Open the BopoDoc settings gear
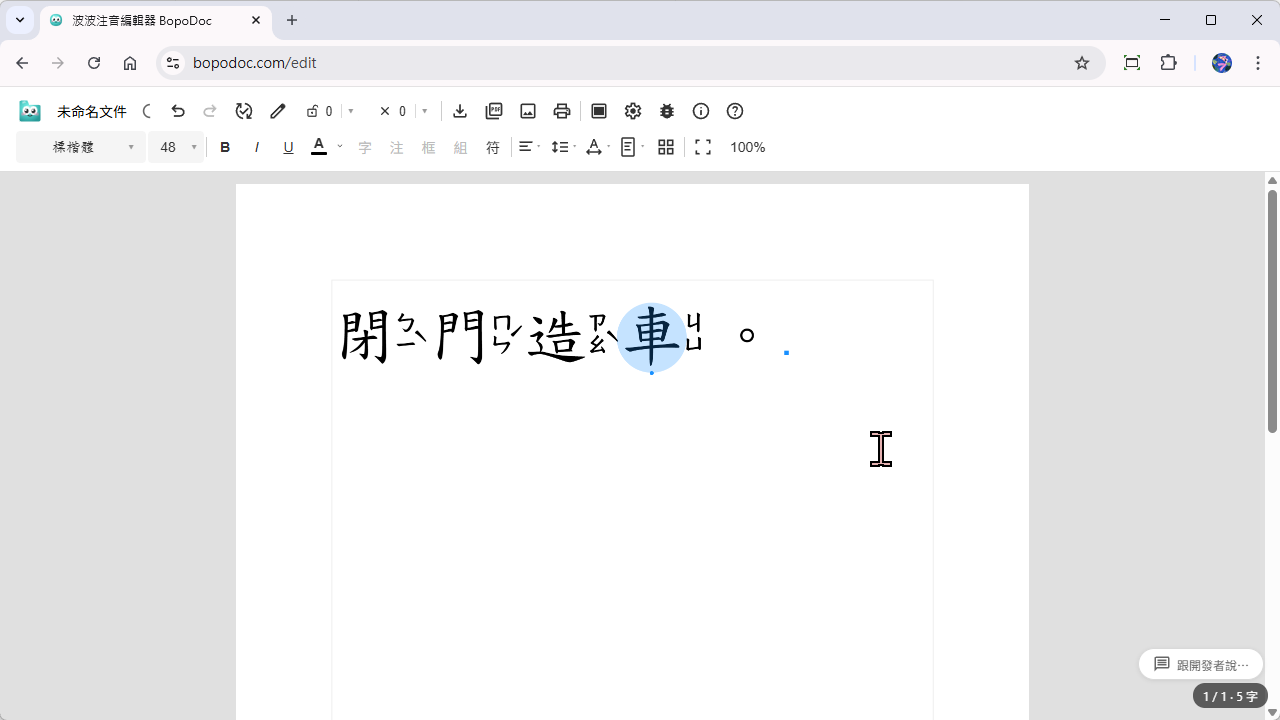Image resolution: width=1280 pixels, height=720 pixels. (633, 111)
